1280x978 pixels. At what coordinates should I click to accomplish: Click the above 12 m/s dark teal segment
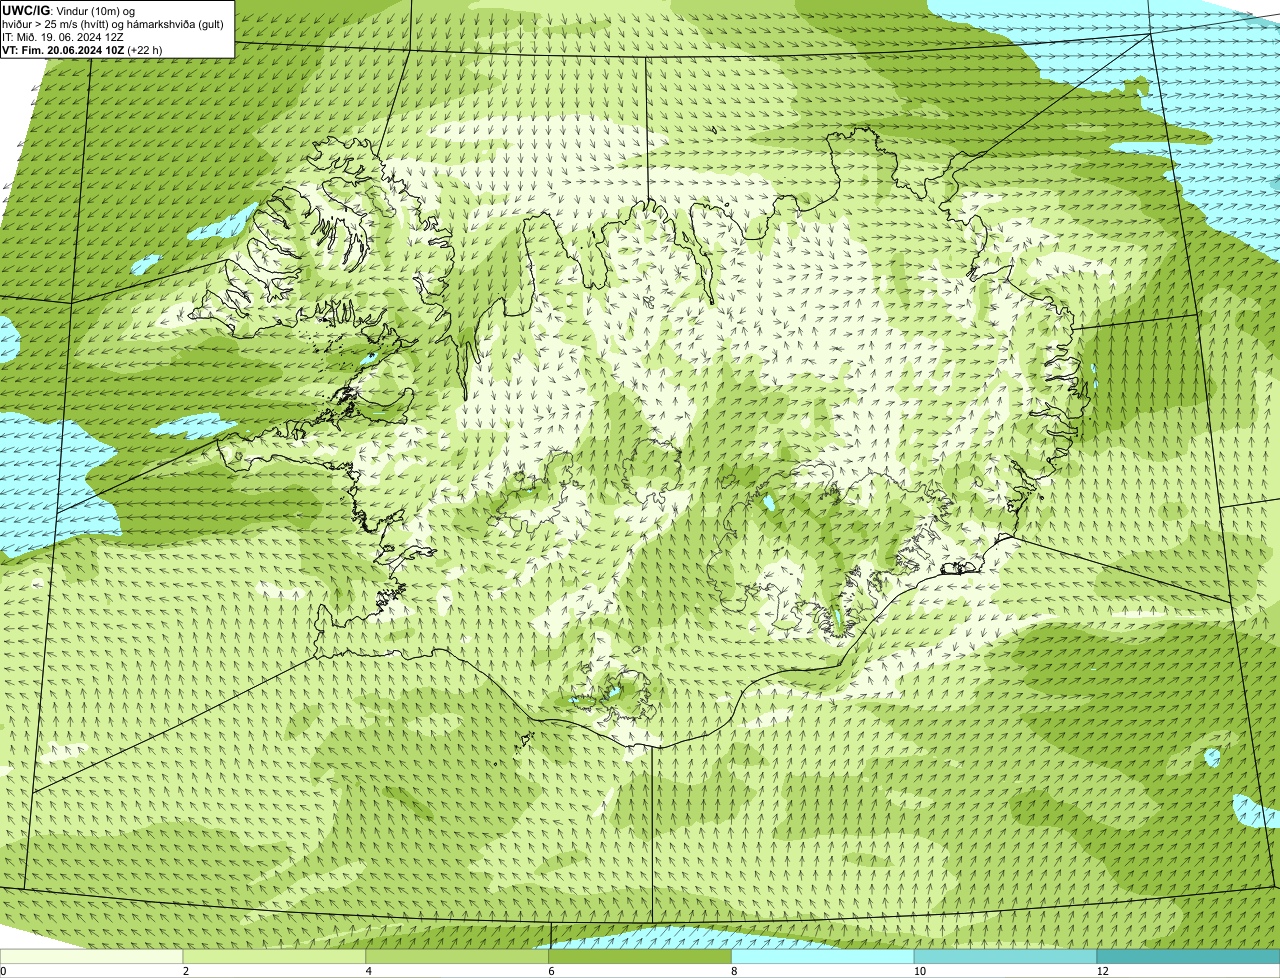pos(1188,956)
